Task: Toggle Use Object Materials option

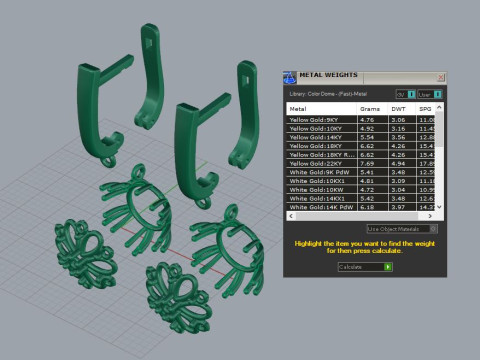Action: [402, 229]
